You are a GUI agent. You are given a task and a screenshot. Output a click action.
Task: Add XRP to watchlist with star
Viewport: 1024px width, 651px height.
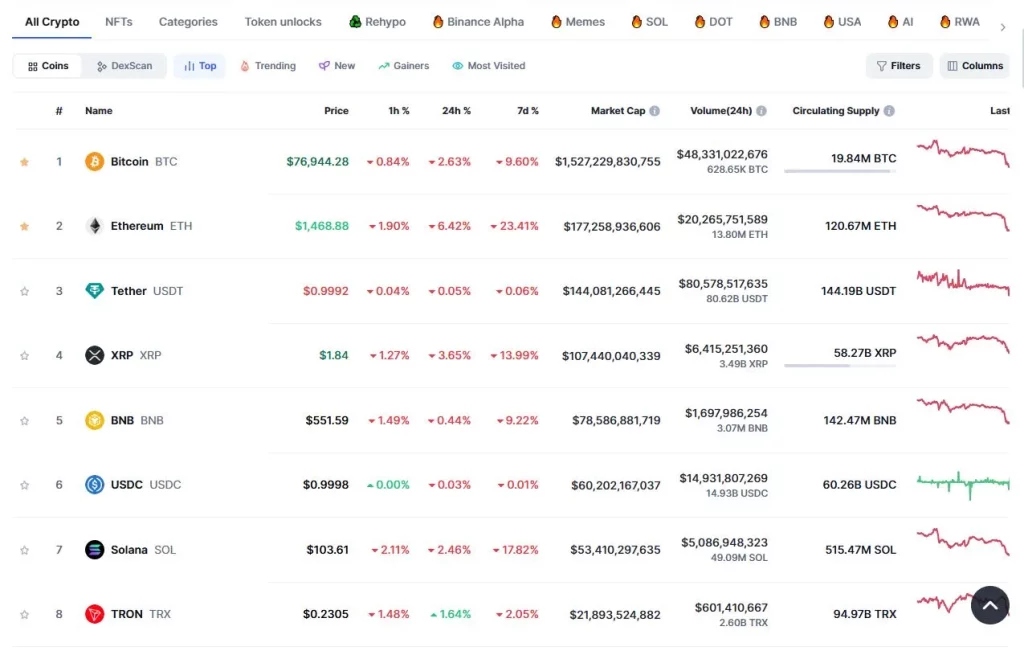[24, 356]
